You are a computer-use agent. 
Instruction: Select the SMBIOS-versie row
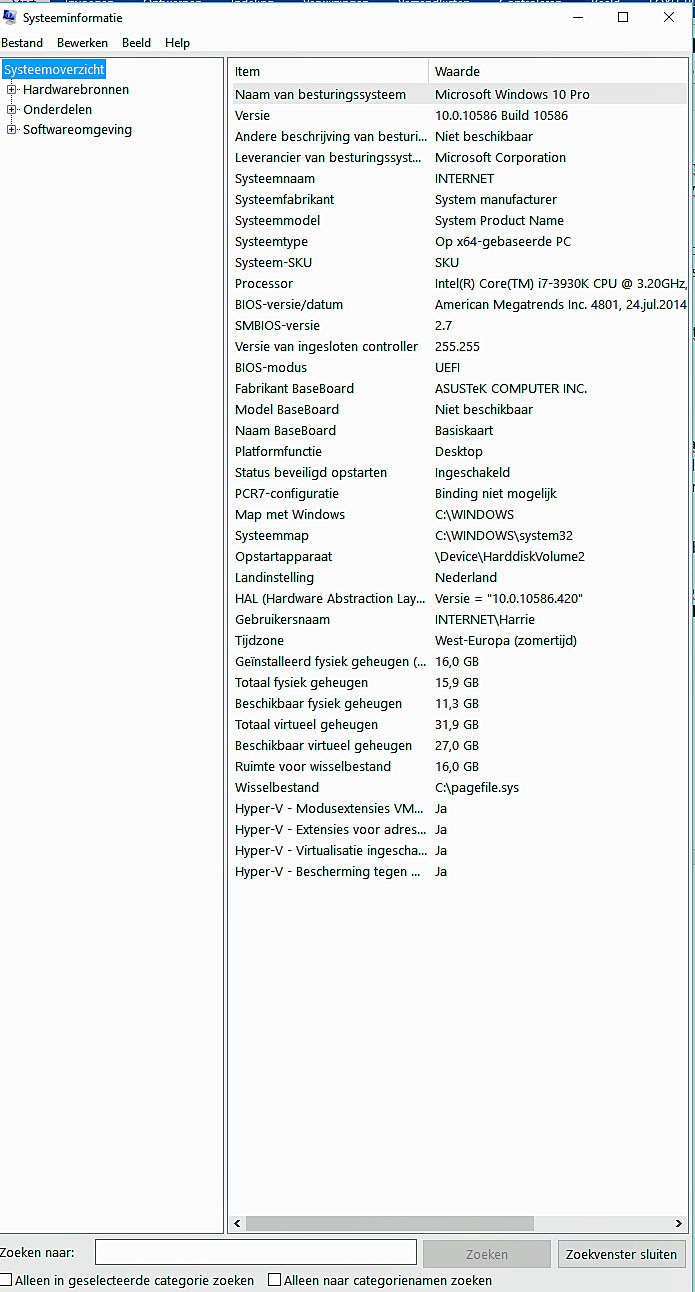pos(460,325)
